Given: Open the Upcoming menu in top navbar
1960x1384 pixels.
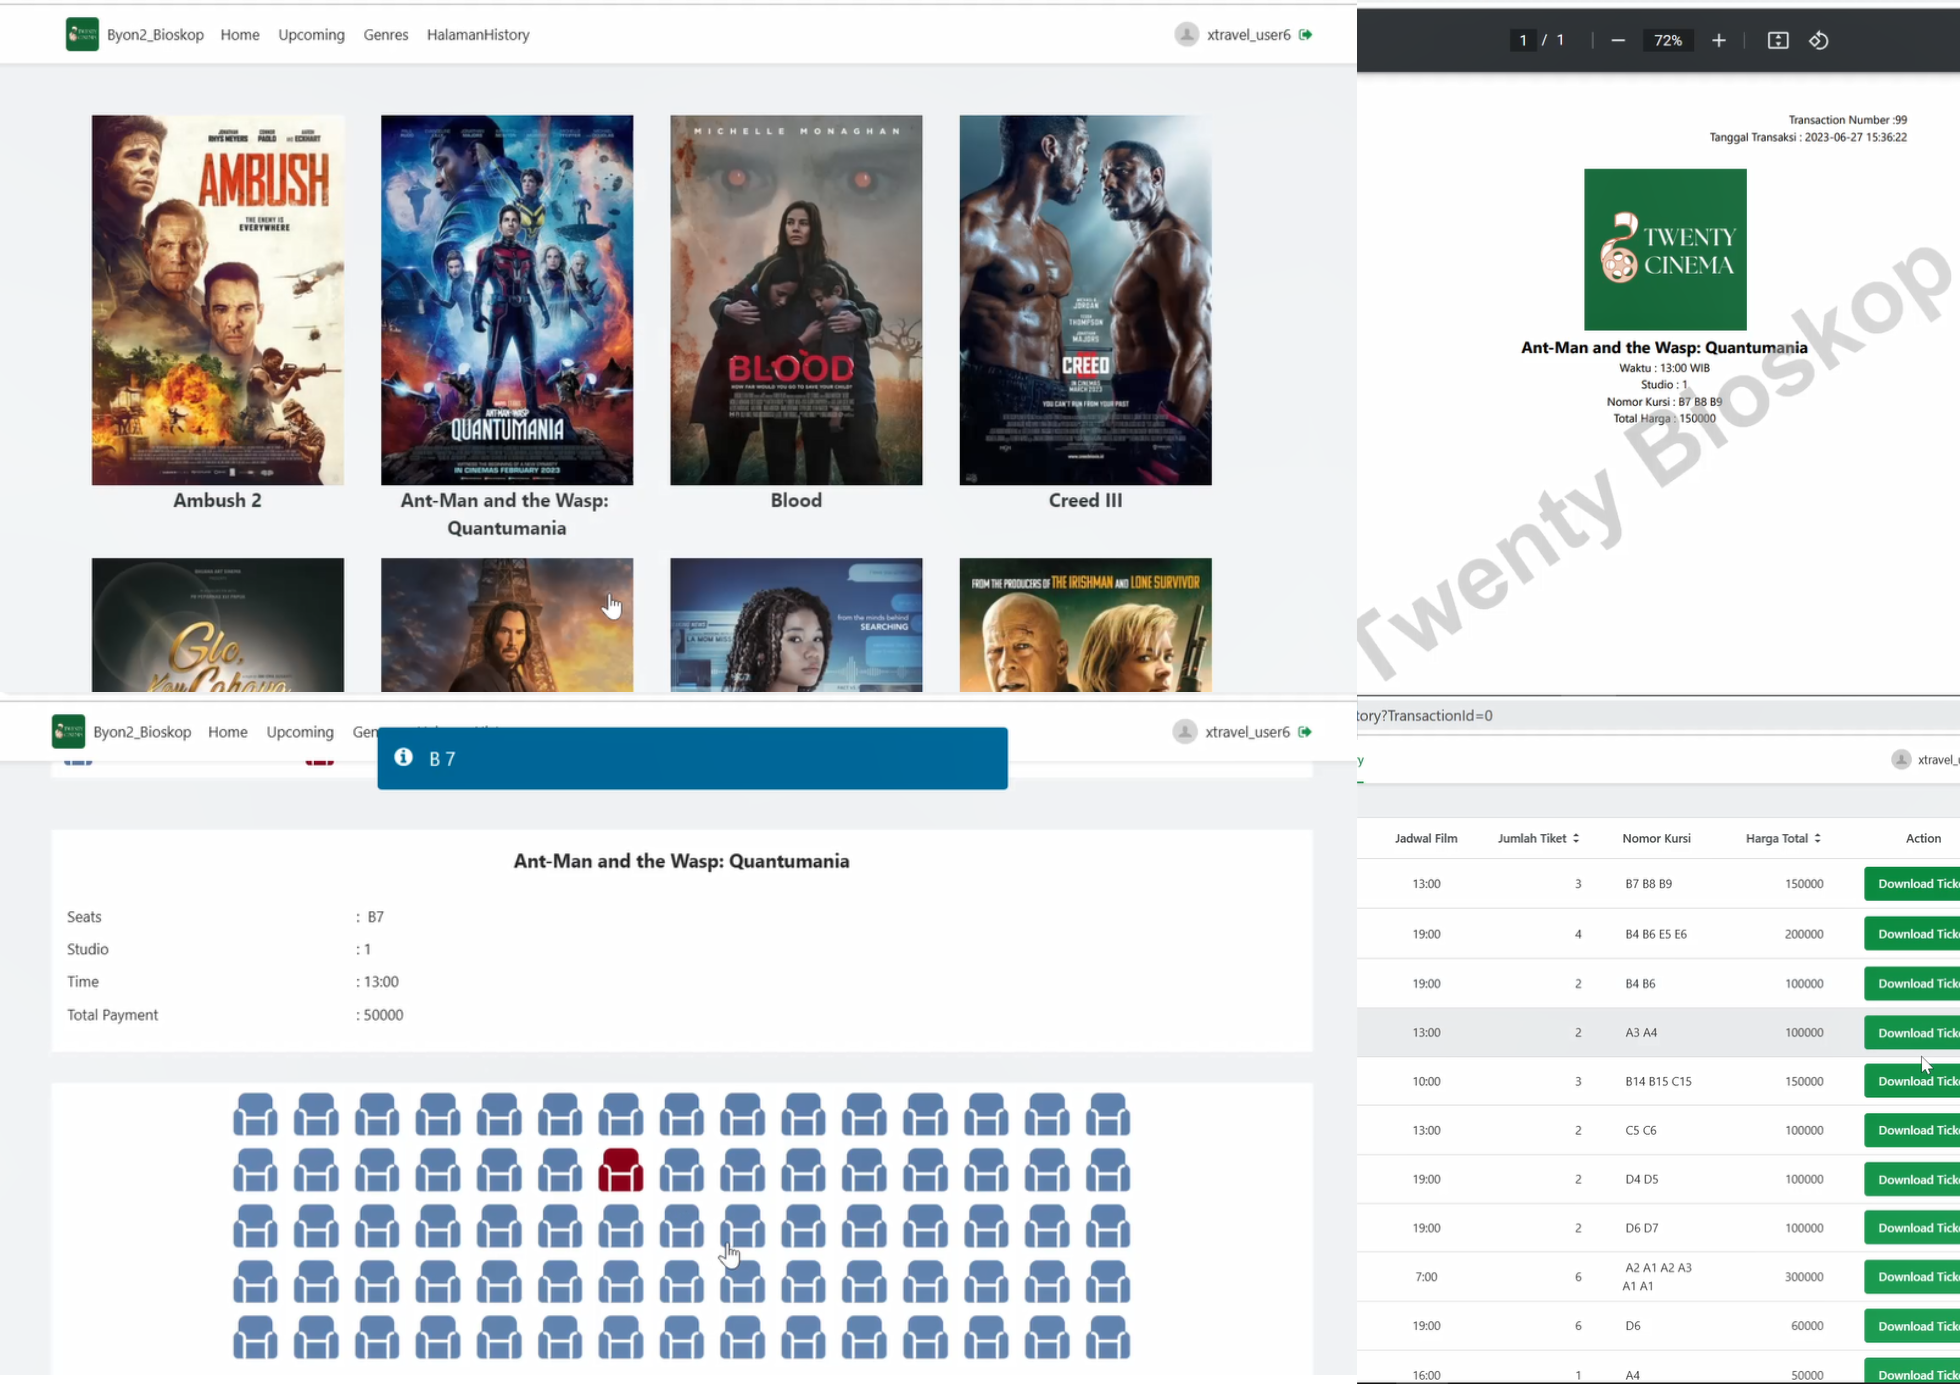Looking at the screenshot, I should 311,34.
